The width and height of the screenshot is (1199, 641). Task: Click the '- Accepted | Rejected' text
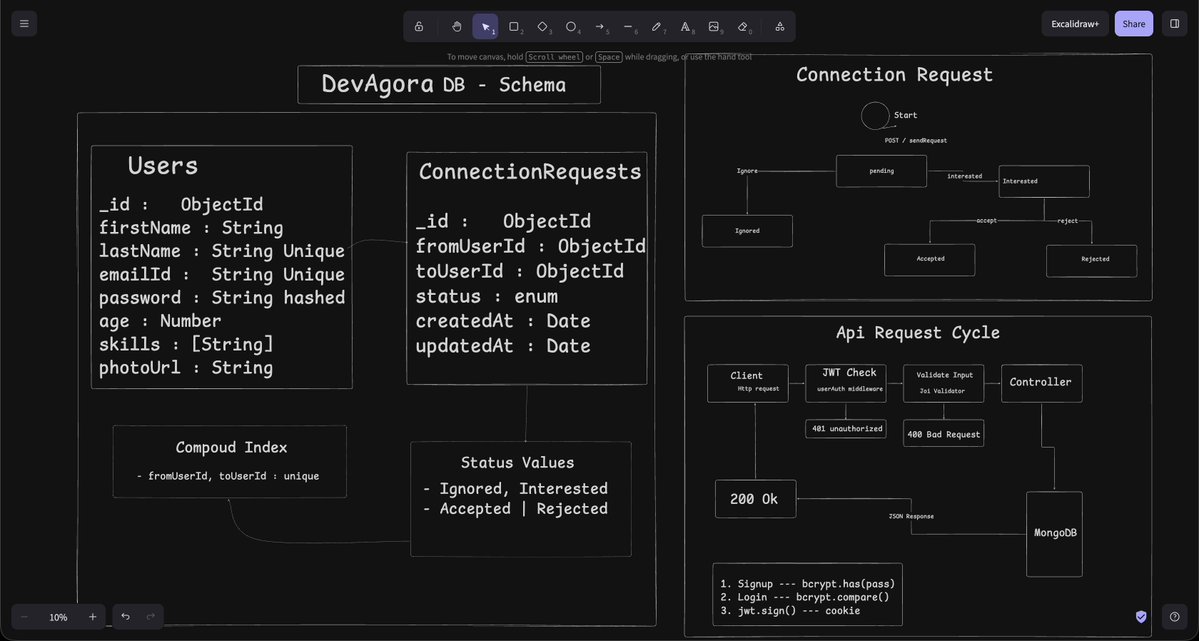515,509
